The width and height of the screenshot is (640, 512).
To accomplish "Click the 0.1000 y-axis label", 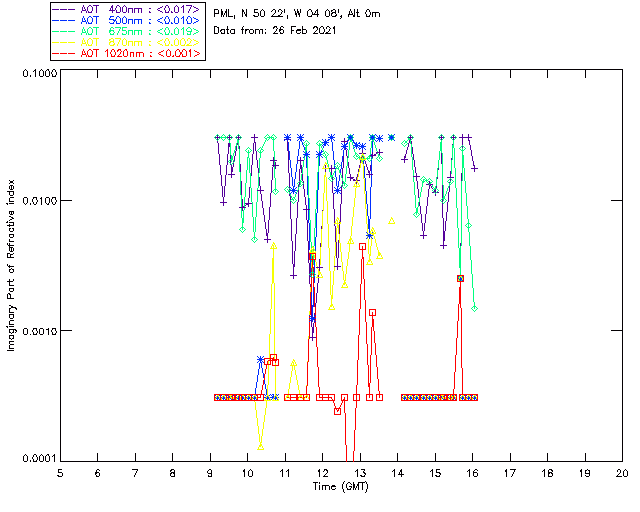I will click(x=39, y=73).
